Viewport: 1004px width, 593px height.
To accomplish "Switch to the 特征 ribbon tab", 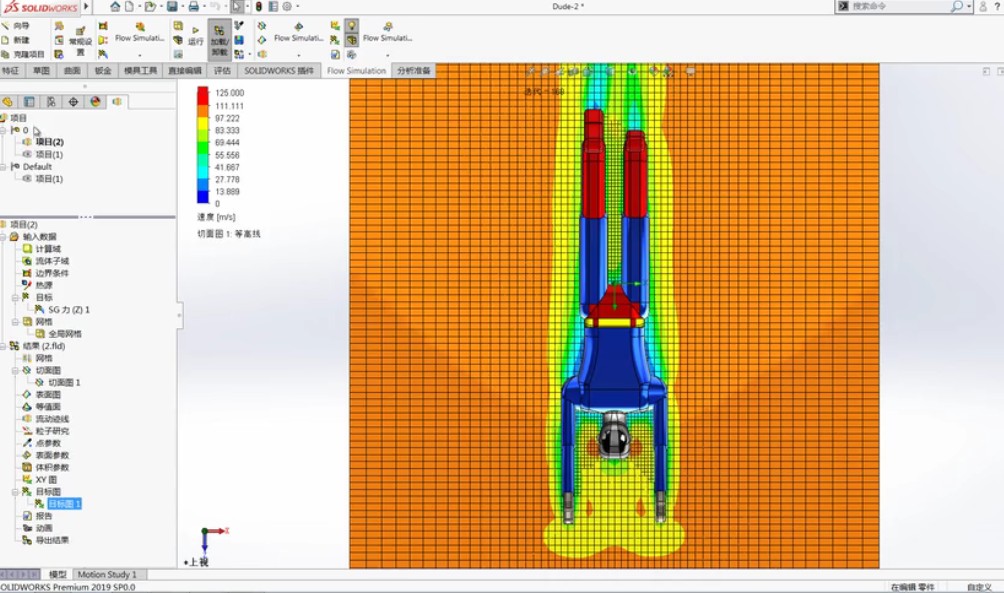I will (11, 70).
